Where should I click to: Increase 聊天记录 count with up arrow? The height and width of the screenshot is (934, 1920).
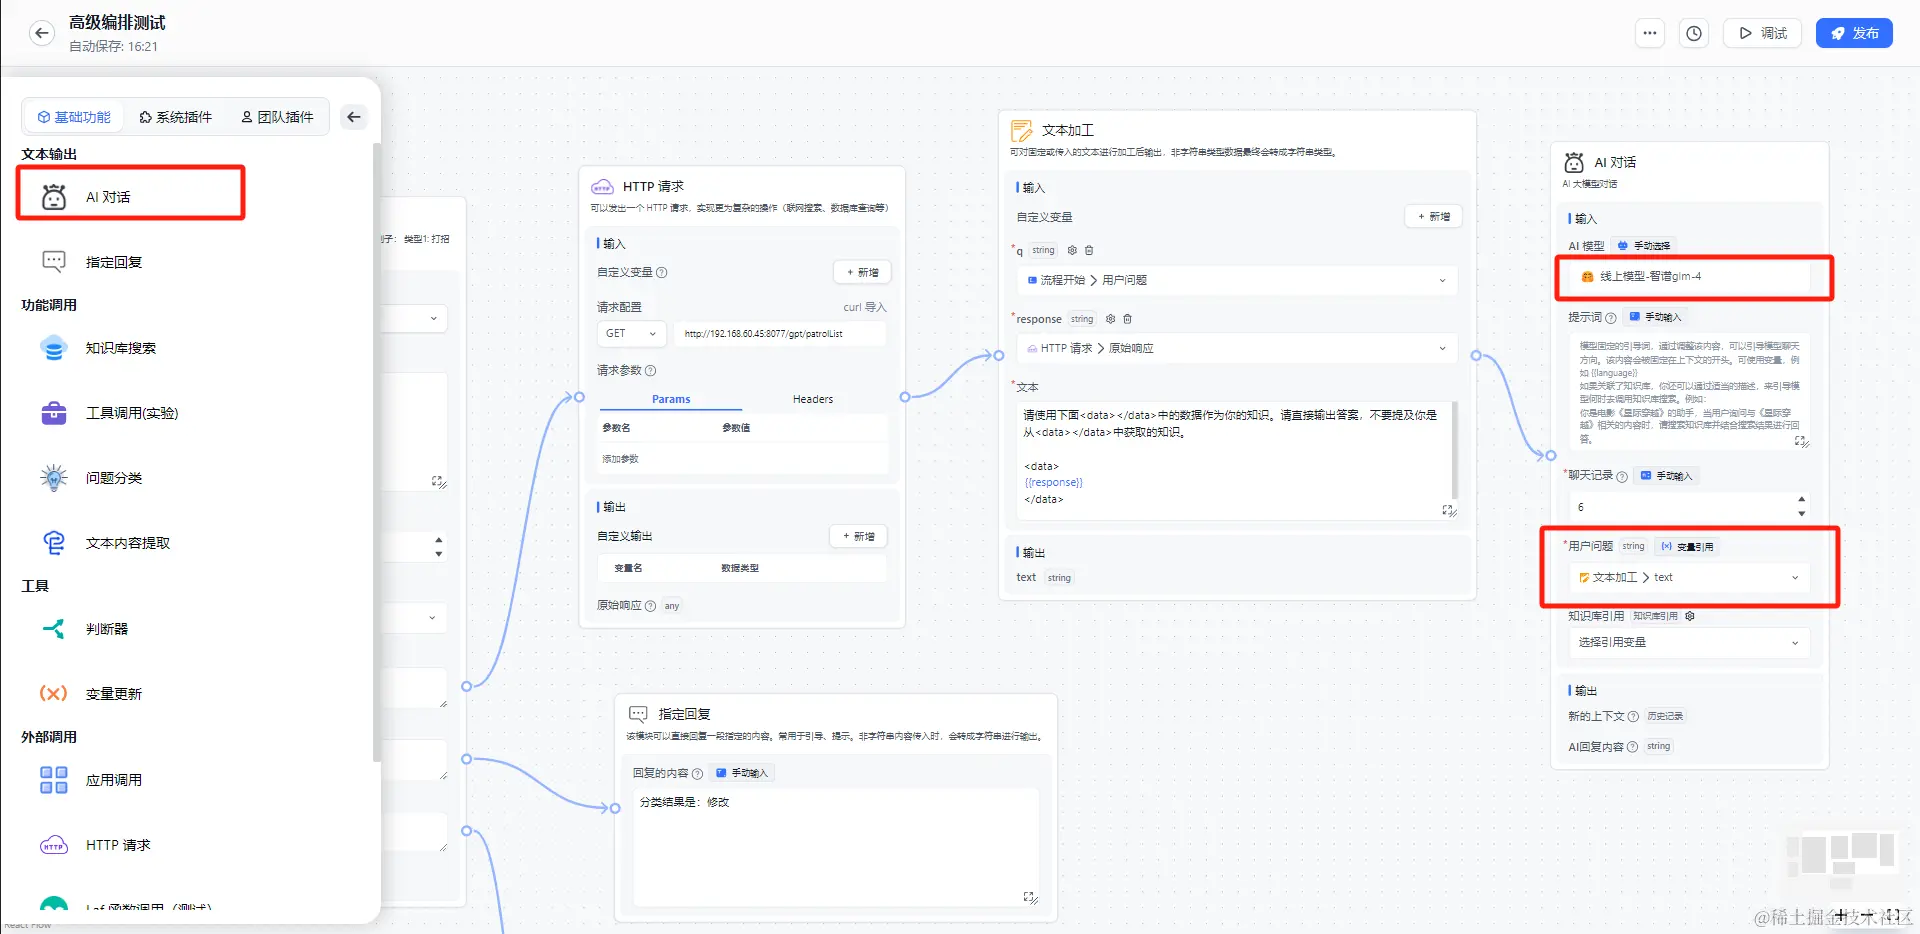(1802, 499)
